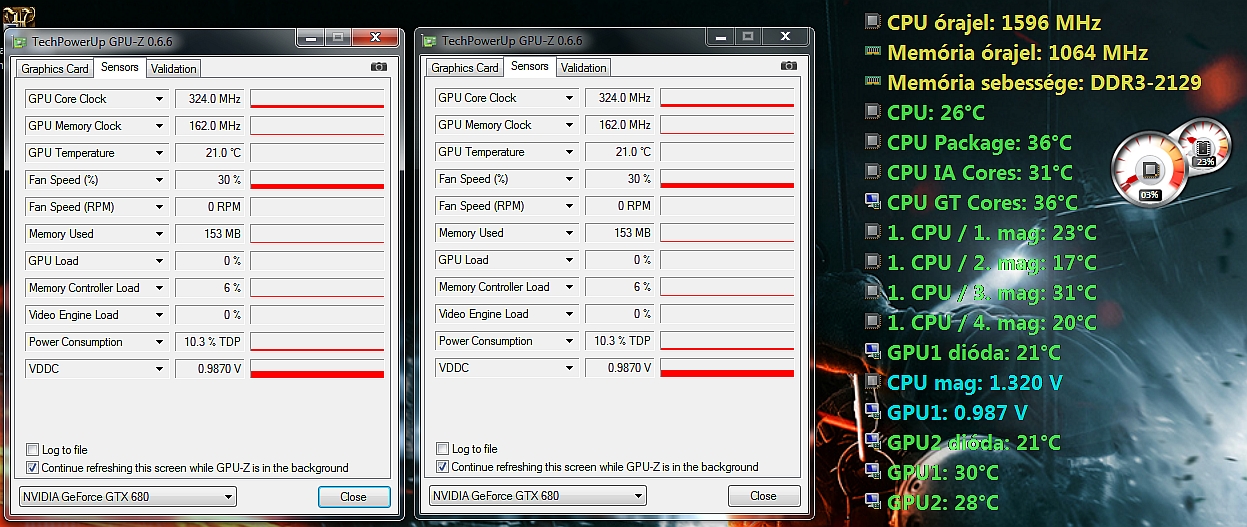Click the icon beside 1. CPU / 4. mag

[x=872, y=322]
